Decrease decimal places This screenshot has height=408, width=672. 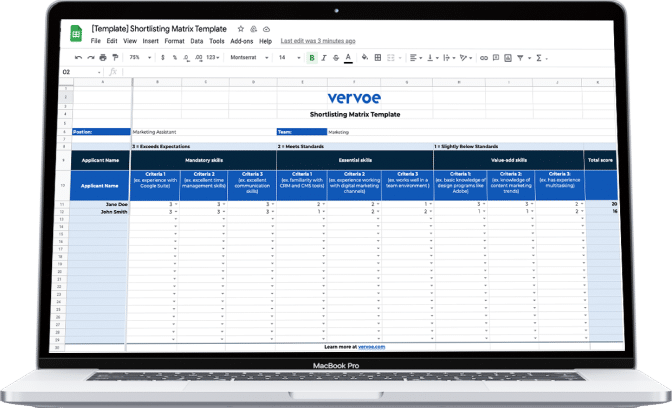tap(186, 57)
